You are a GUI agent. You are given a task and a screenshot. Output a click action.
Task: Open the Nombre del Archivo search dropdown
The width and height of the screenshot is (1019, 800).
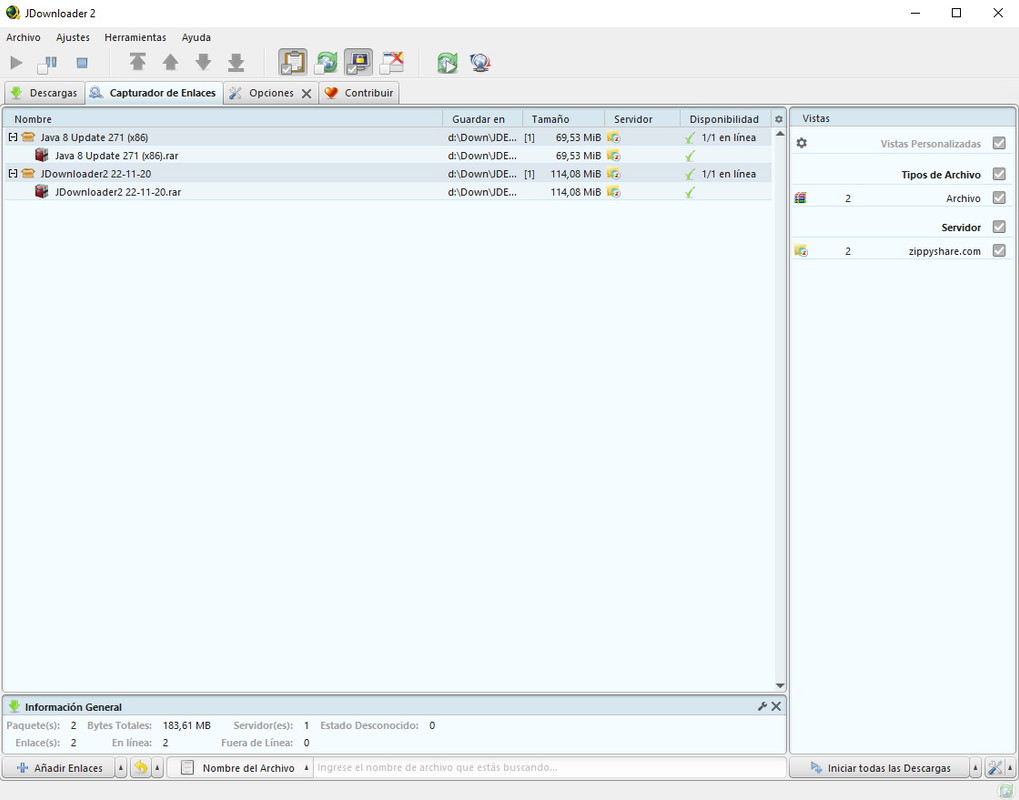240,768
